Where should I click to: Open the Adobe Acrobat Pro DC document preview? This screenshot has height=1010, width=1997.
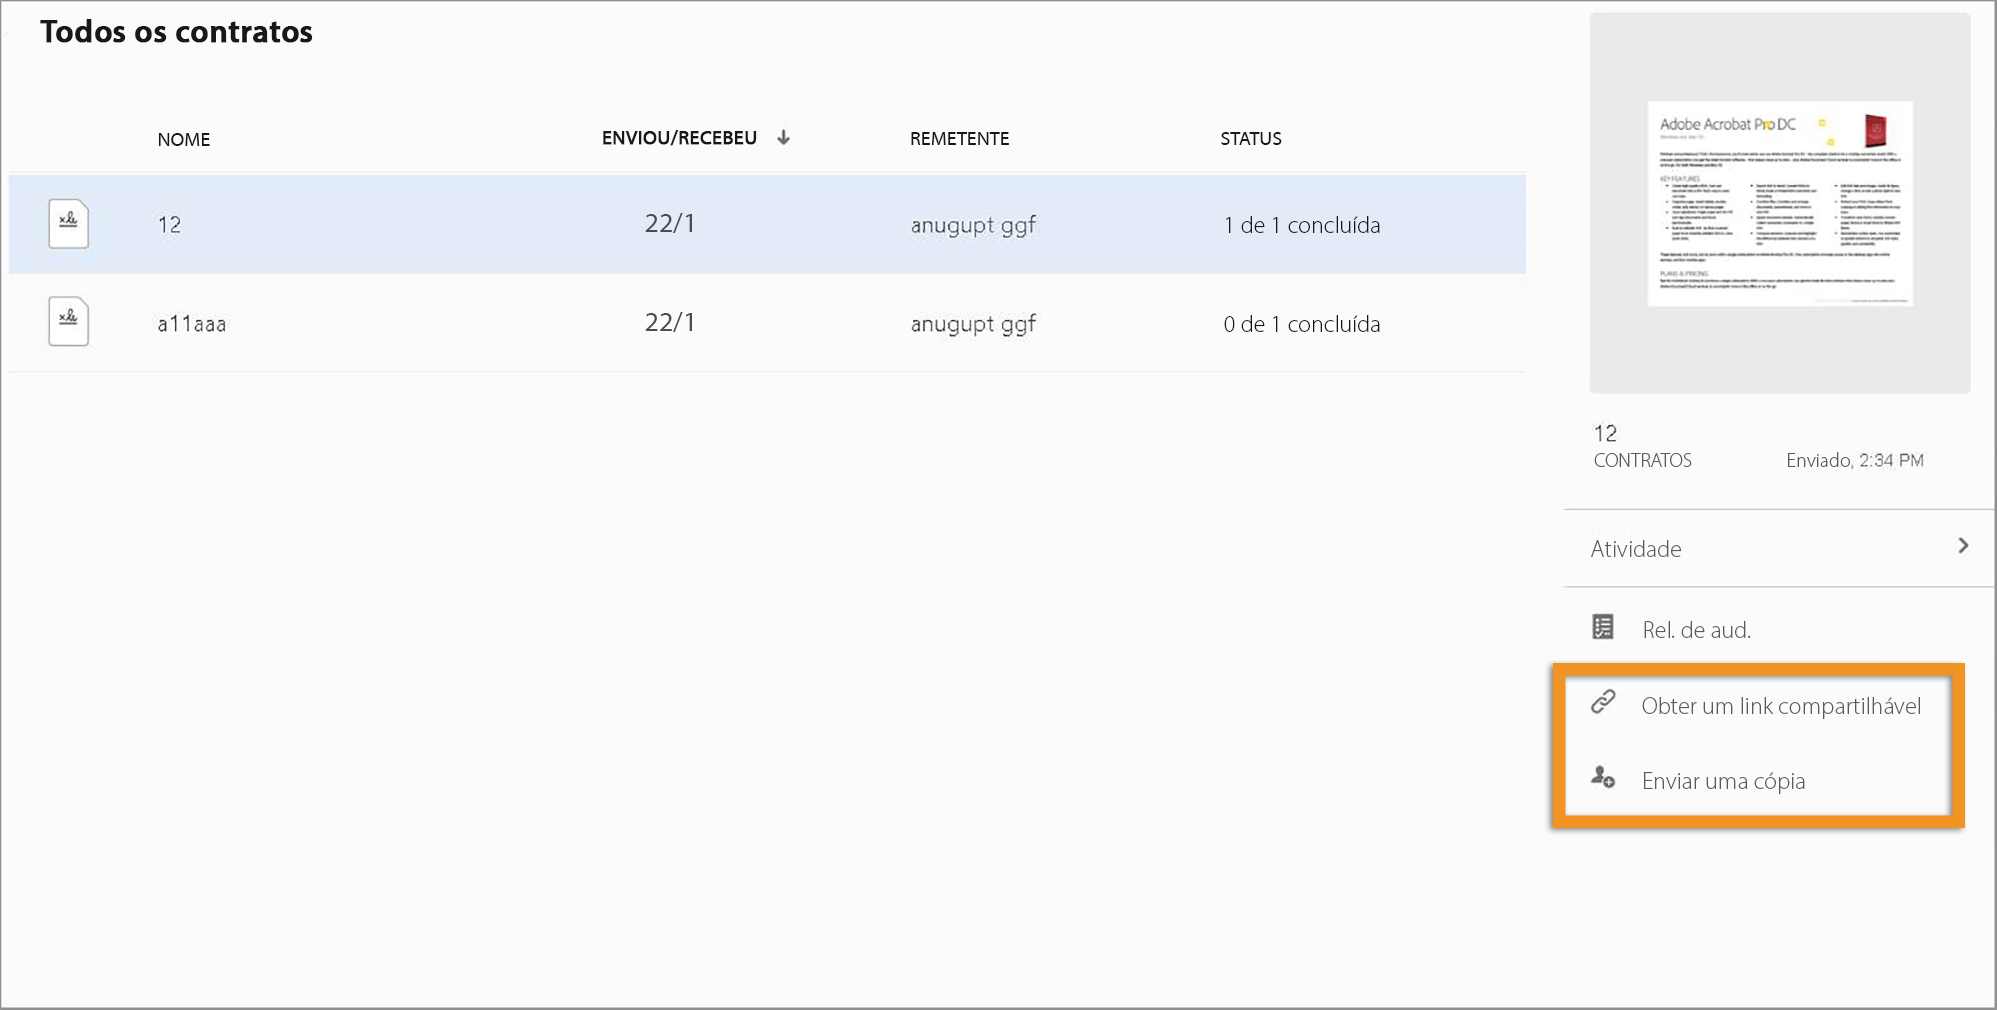[x=1780, y=203]
